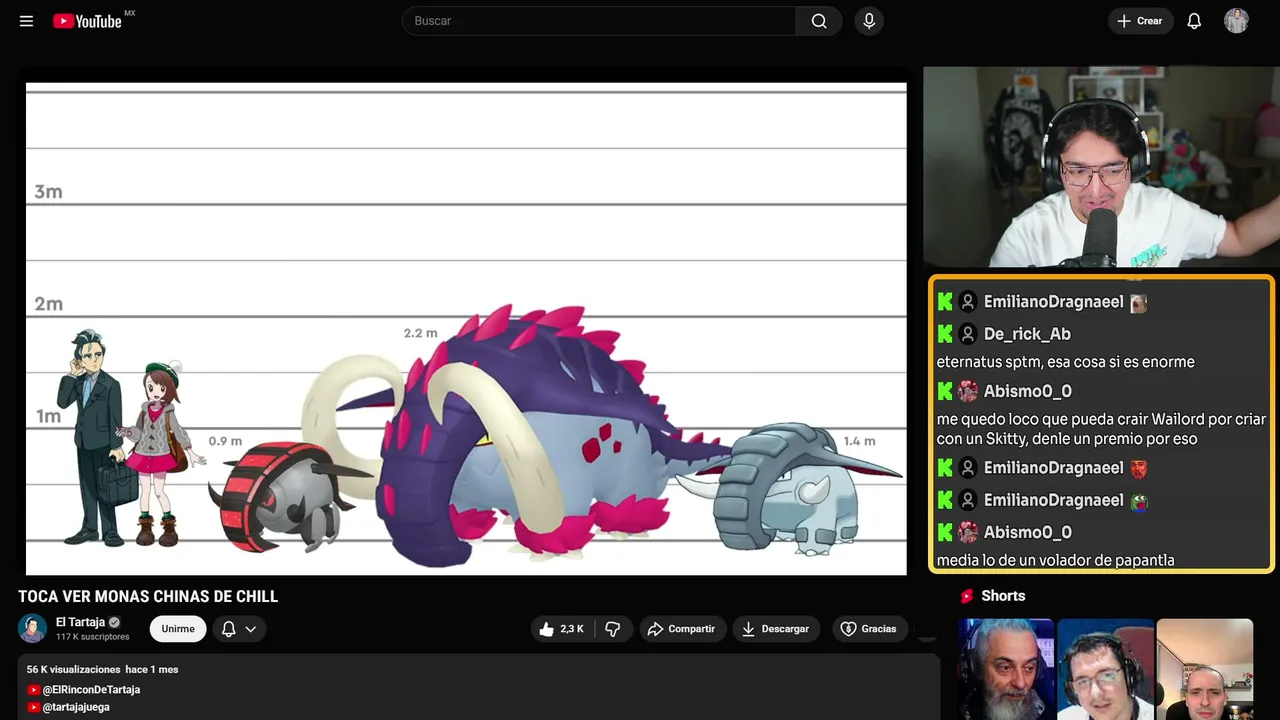Screen dimensions: 1280x720
Task: Send thanks with the Gracias button
Action: click(x=868, y=629)
